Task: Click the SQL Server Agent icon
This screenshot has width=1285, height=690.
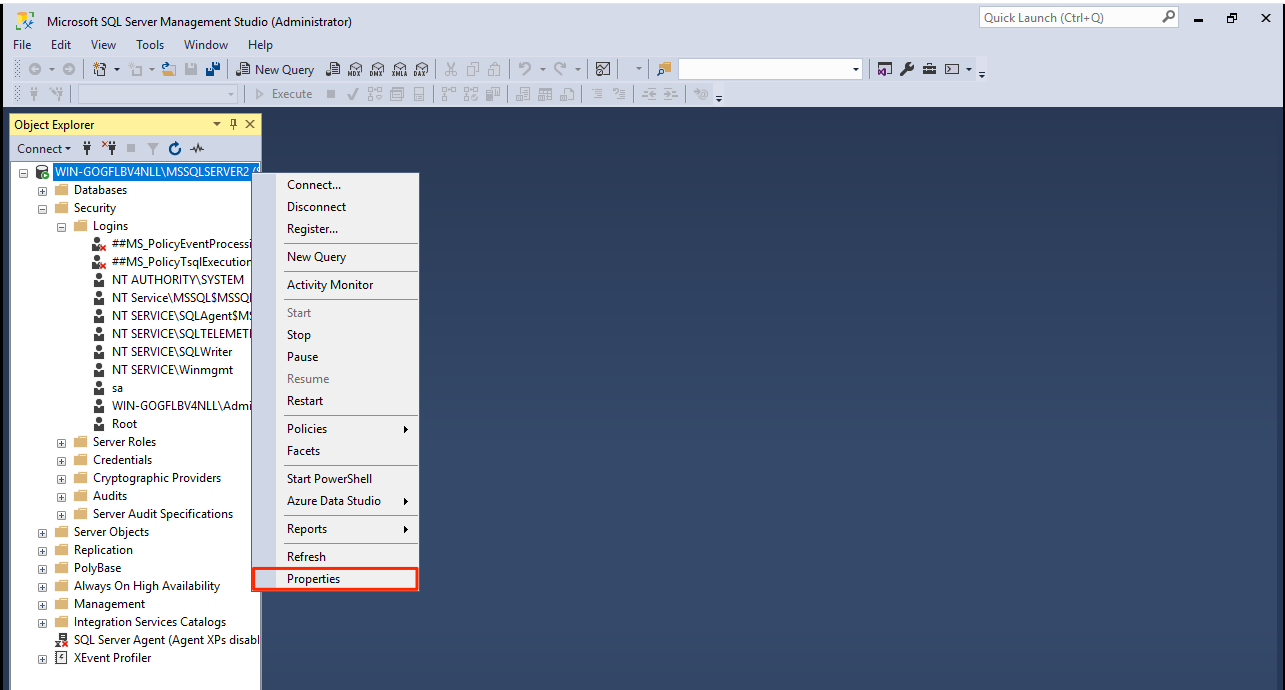Action: coord(61,640)
